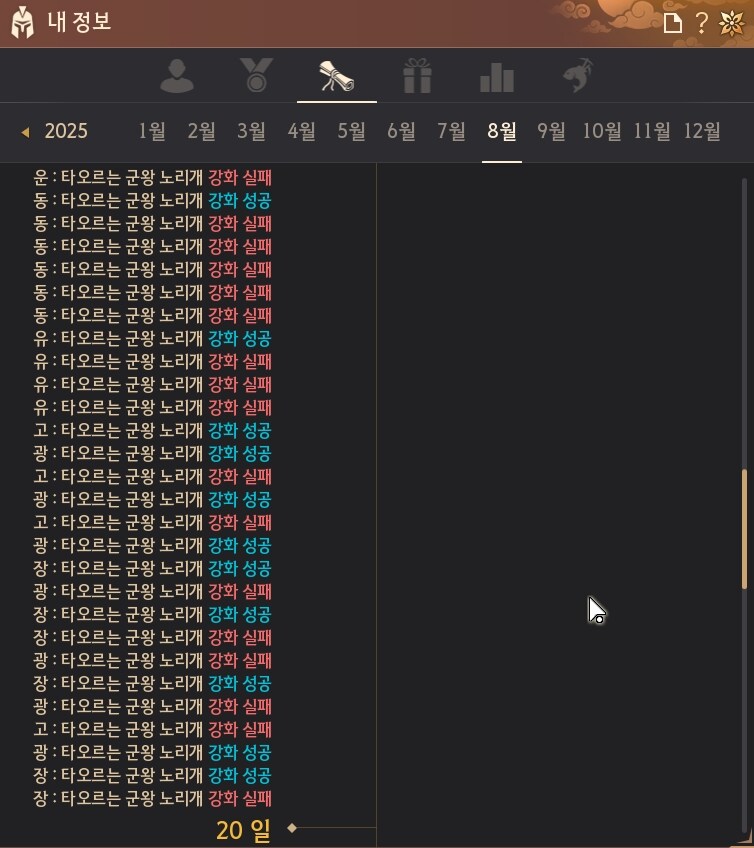
Task: Select the 12월 month tab
Action: [x=702, y=131]
